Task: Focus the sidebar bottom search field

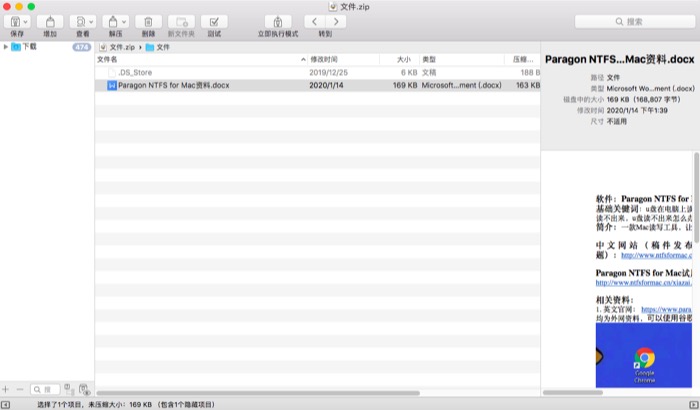Action: 45,389
